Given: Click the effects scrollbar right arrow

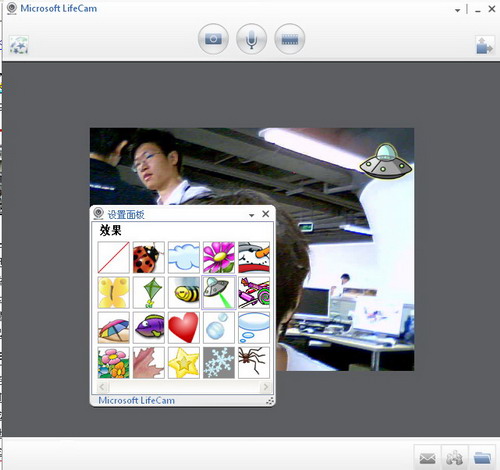Looking at the screenshot, I should click(x=266, y=387).
